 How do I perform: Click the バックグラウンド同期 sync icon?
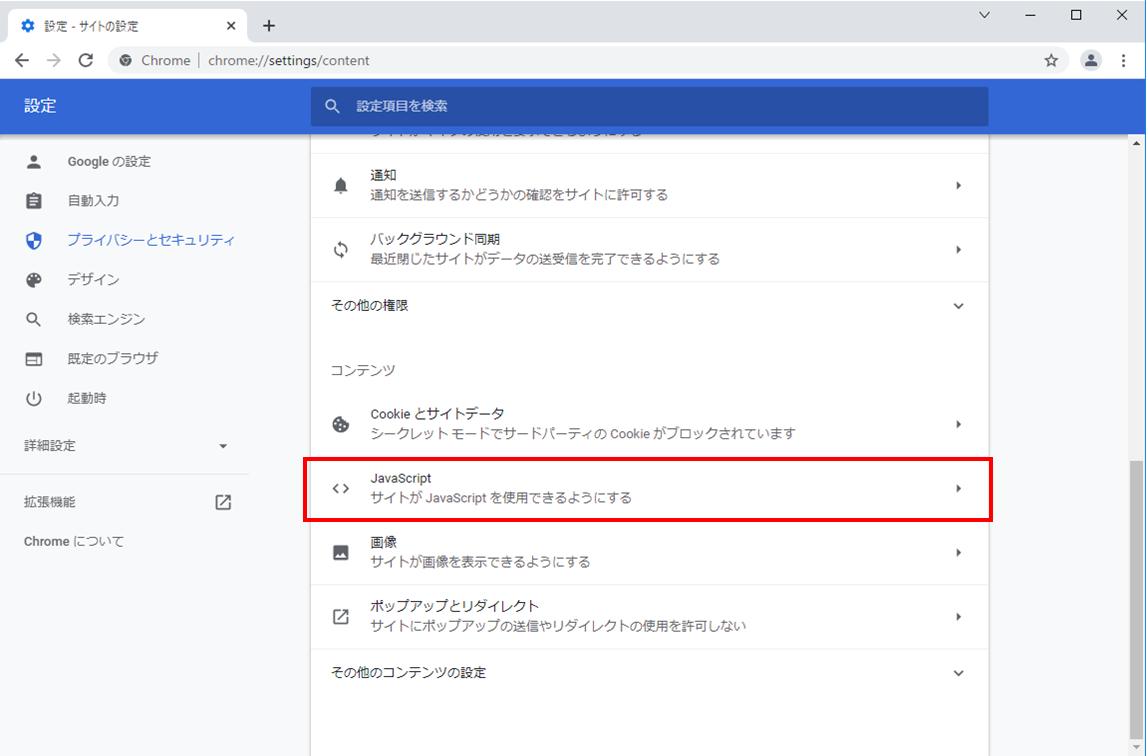tap(341, 250)
